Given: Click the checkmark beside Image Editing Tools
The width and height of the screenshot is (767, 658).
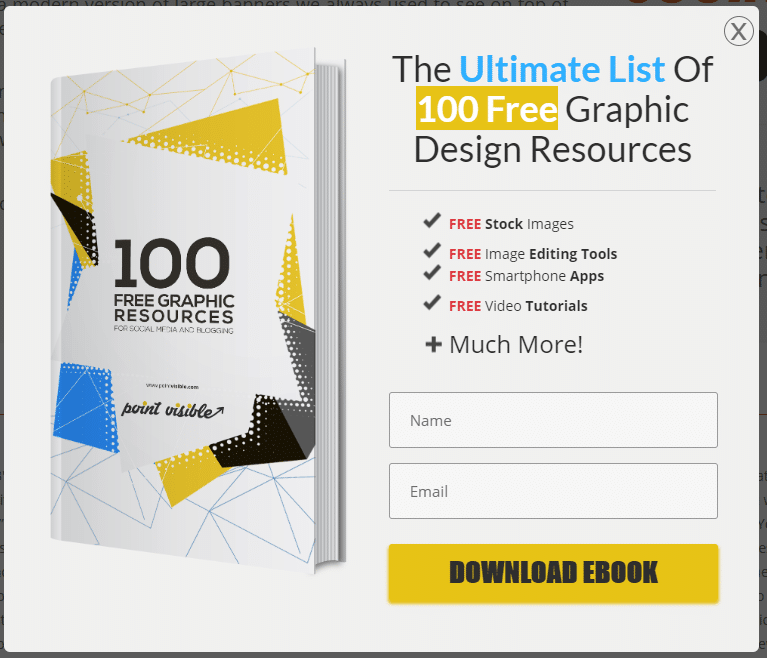Looking at the screenshot, I should pyautogui.click(x=432, y=252).
